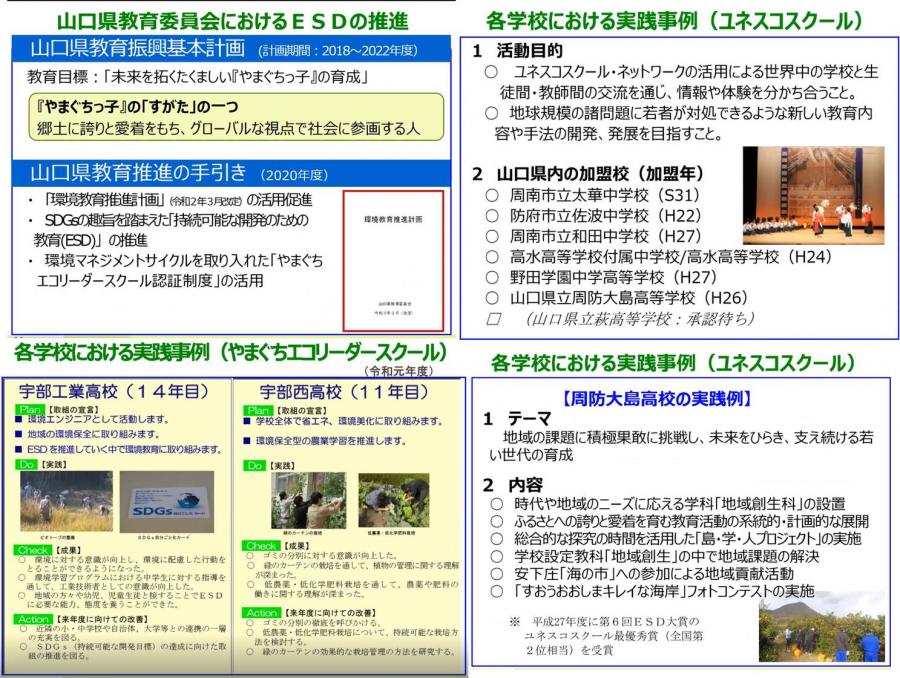Click the title 山口県教育委員会におけるＥＳＤの推進
This screenshot has width=900, height=678.
click(x=232, y=21)
